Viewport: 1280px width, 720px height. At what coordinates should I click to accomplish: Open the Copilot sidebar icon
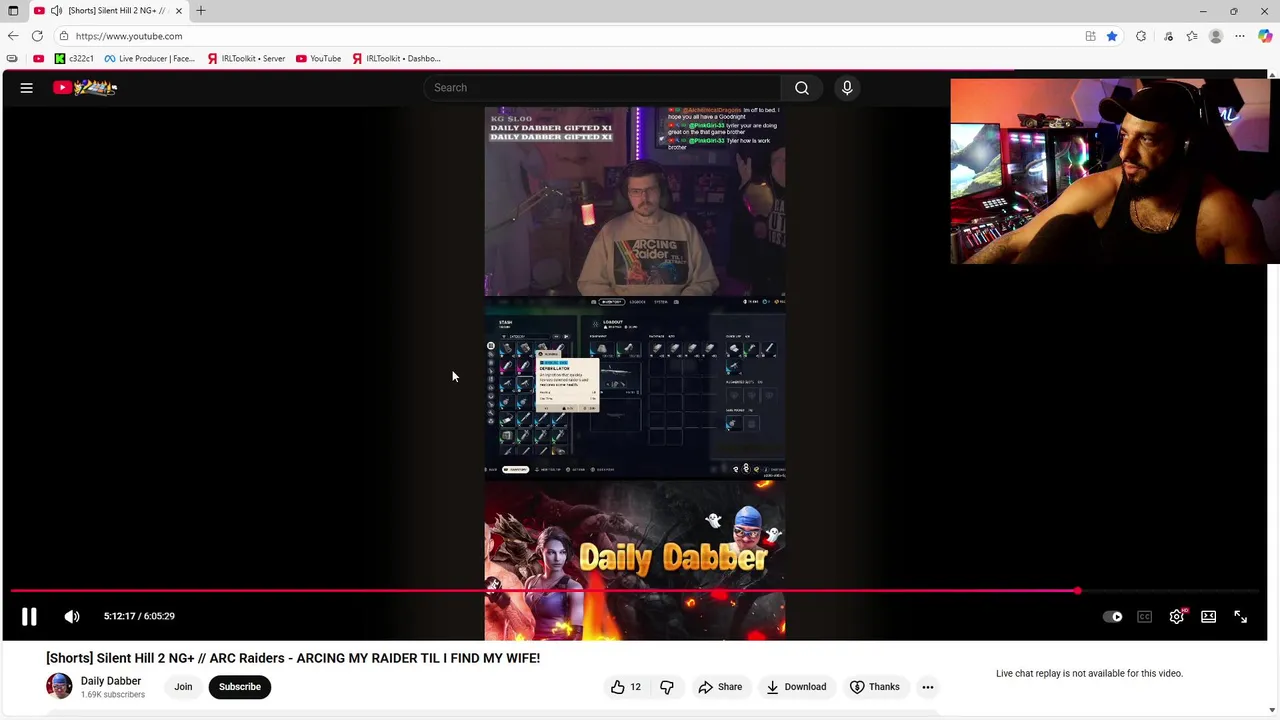pyautogui.click(x=1266, y=36)
